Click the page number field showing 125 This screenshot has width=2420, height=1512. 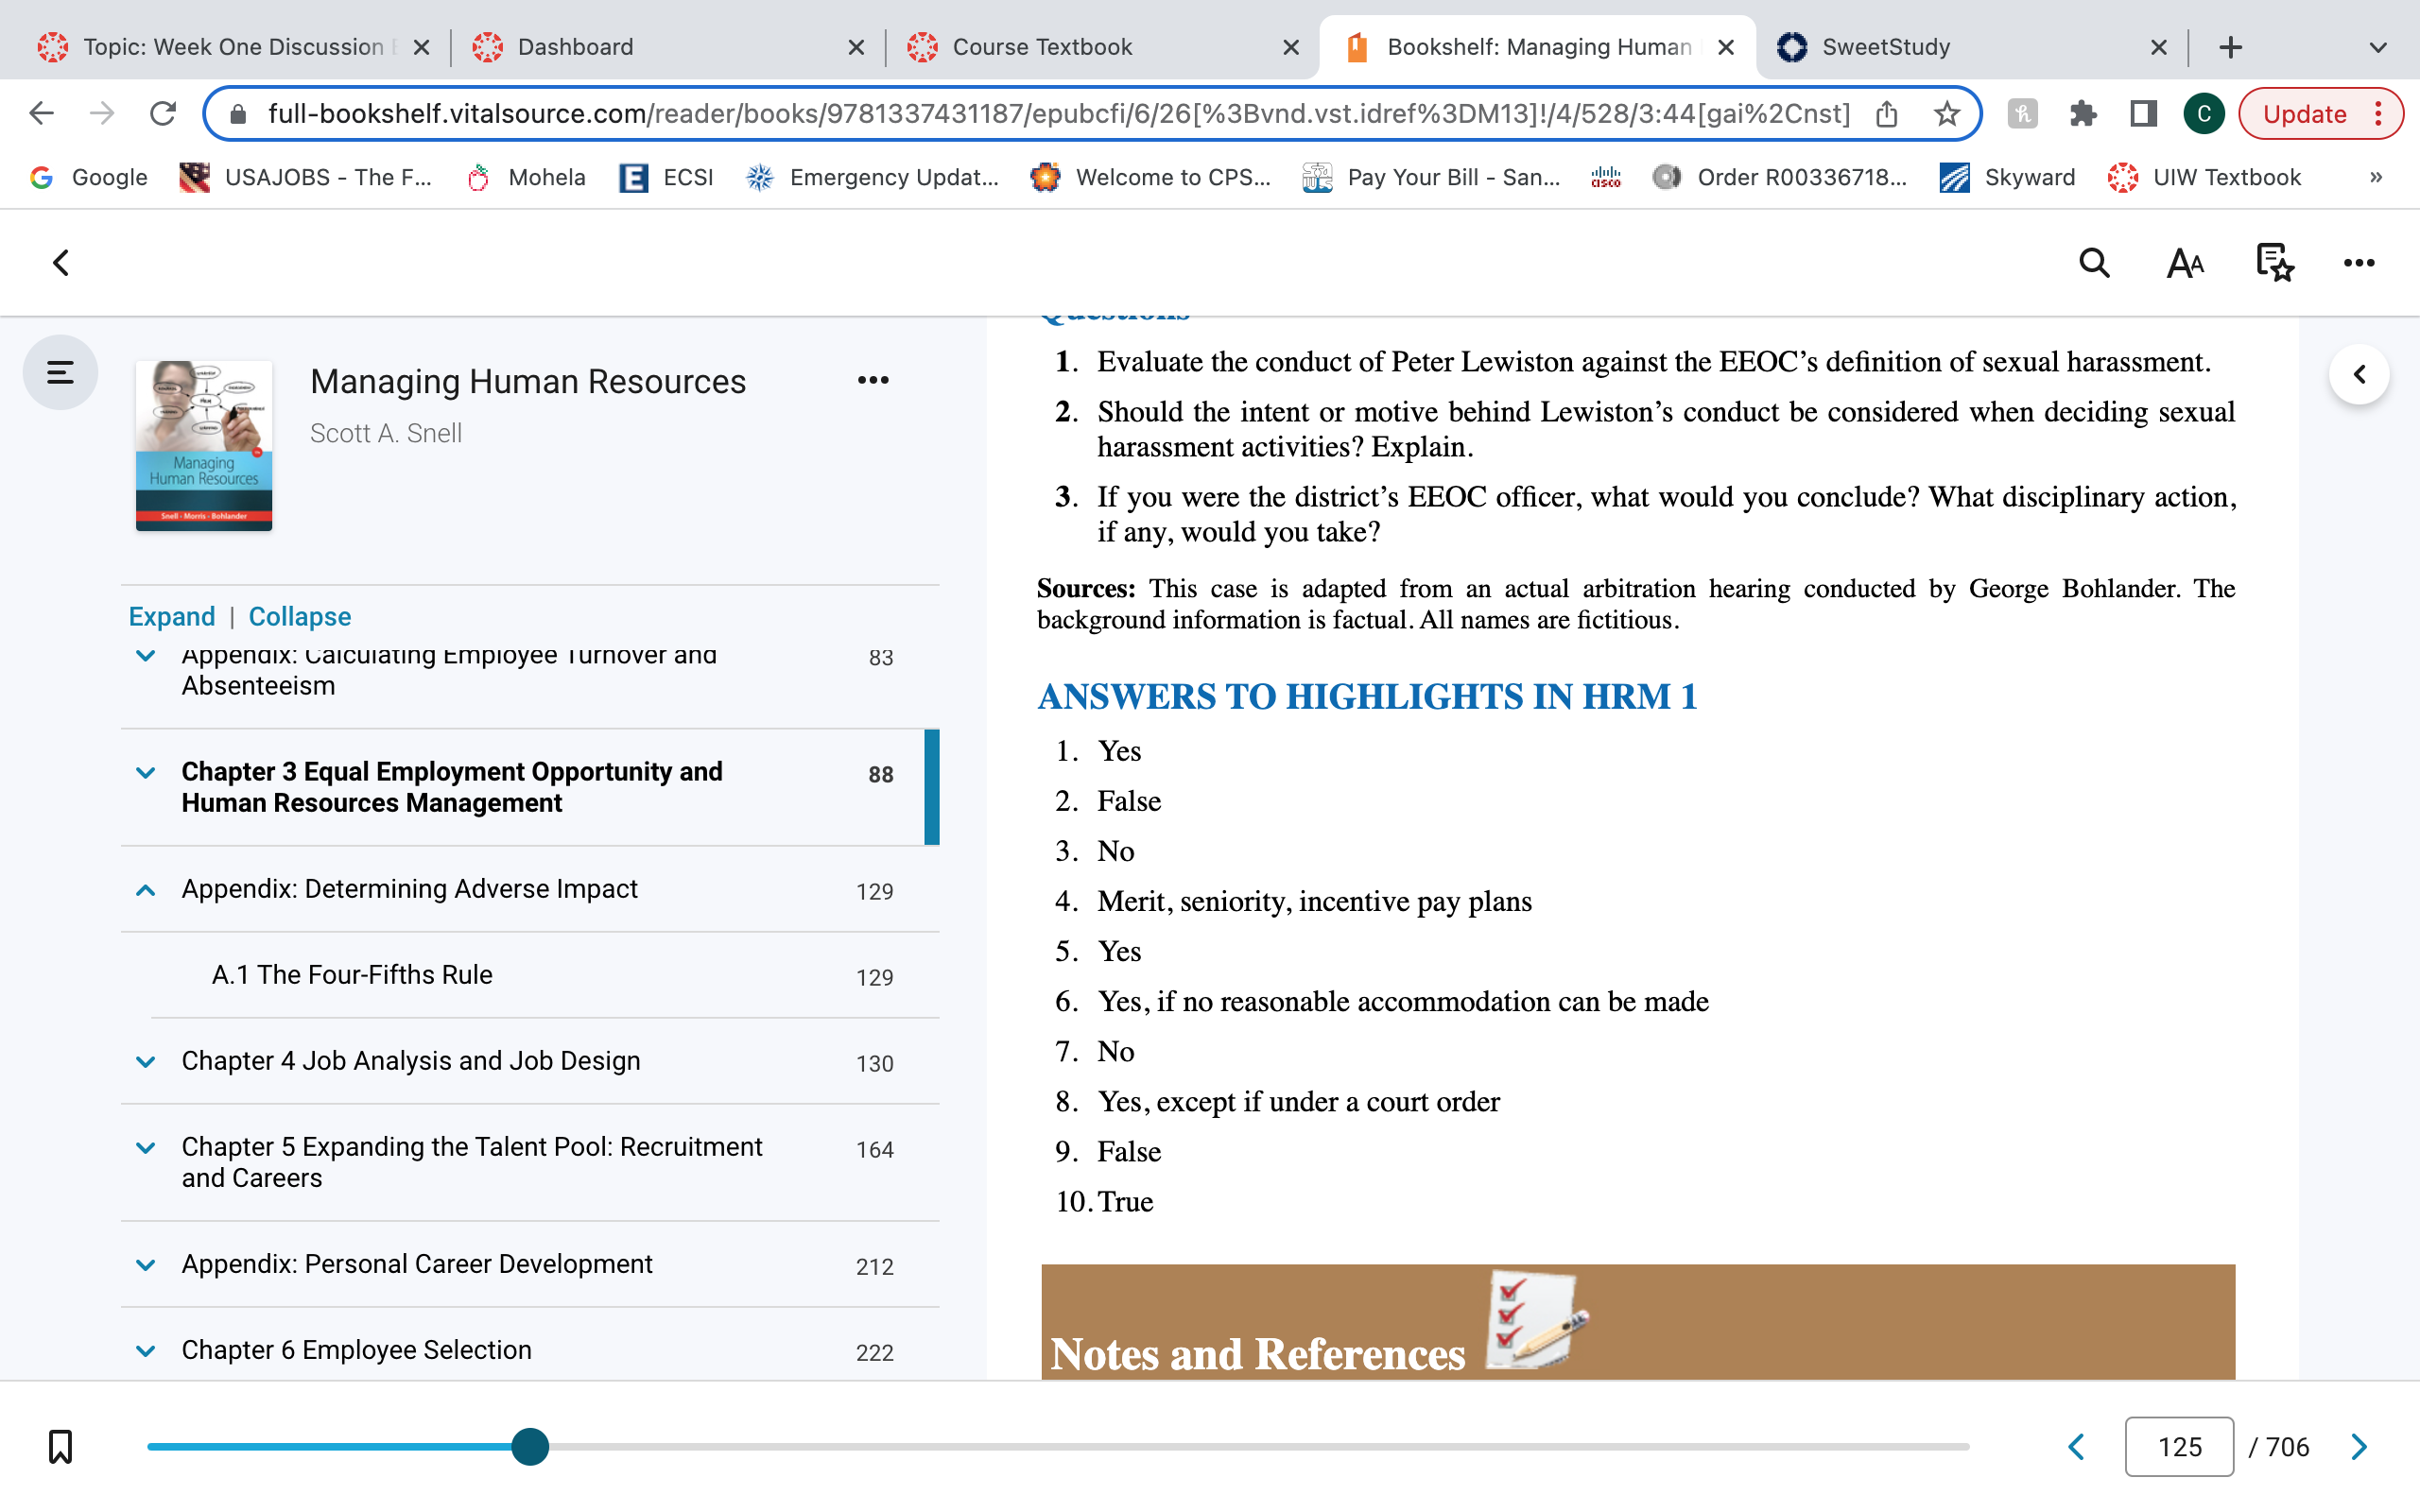(2179, 1446)
